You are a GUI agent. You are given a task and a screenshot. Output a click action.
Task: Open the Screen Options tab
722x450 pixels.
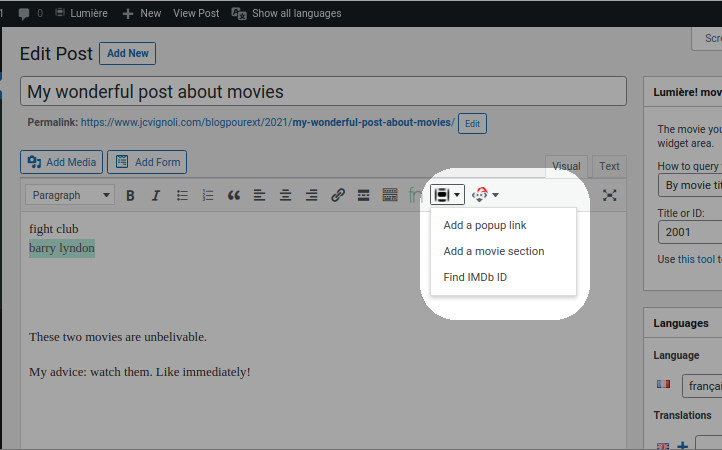709,38
